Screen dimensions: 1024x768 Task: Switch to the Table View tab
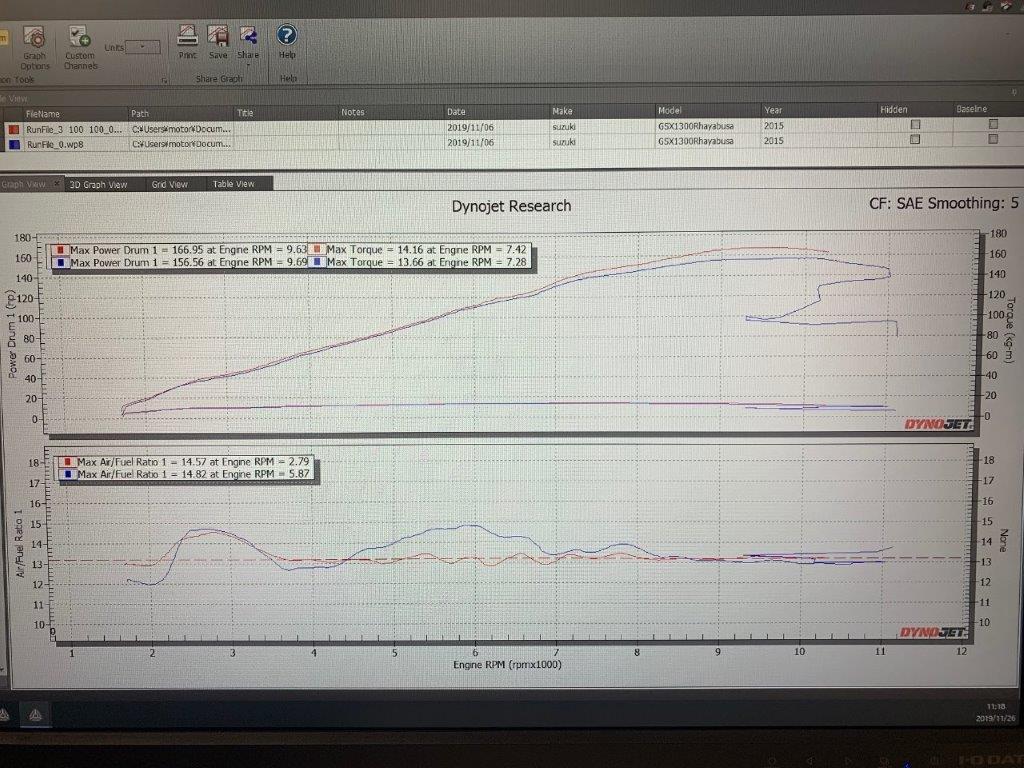tap(233, 184)
